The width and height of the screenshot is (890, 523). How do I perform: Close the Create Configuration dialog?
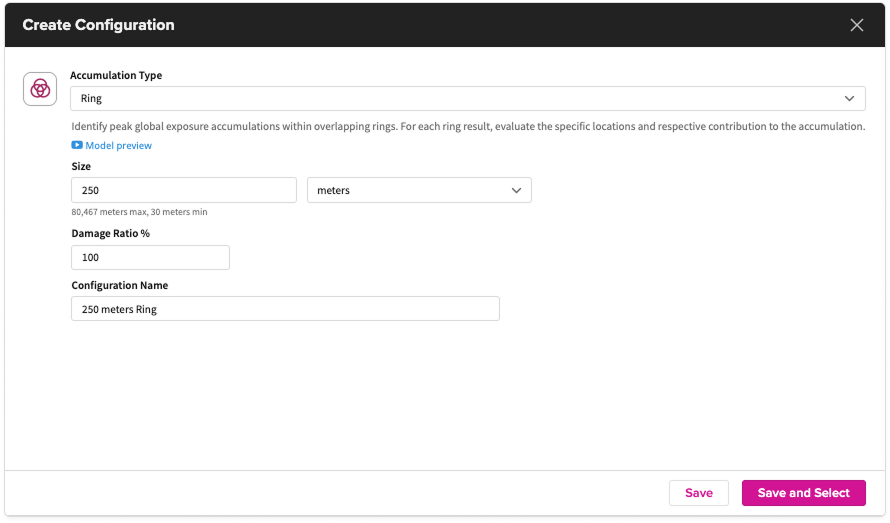856,25
